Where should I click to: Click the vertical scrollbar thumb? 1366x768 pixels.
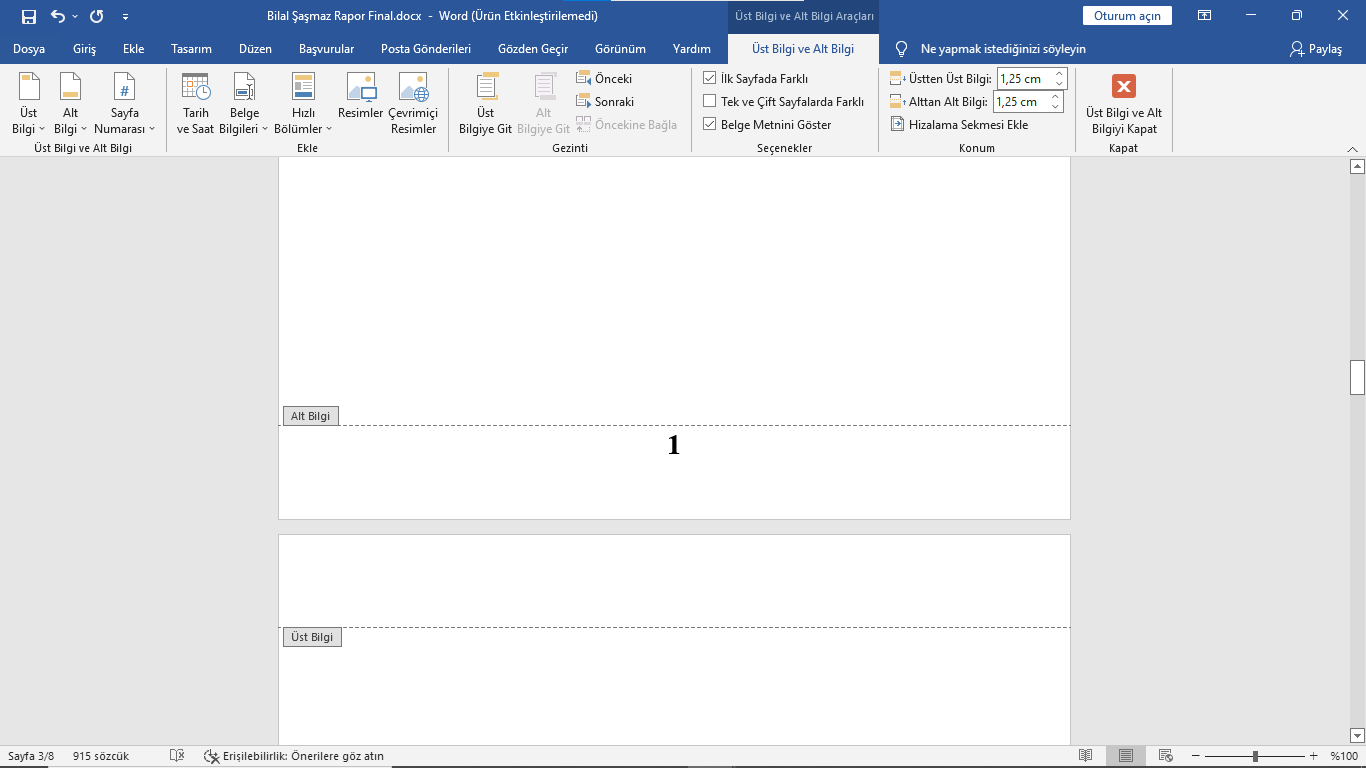[x=1357, y=378]
